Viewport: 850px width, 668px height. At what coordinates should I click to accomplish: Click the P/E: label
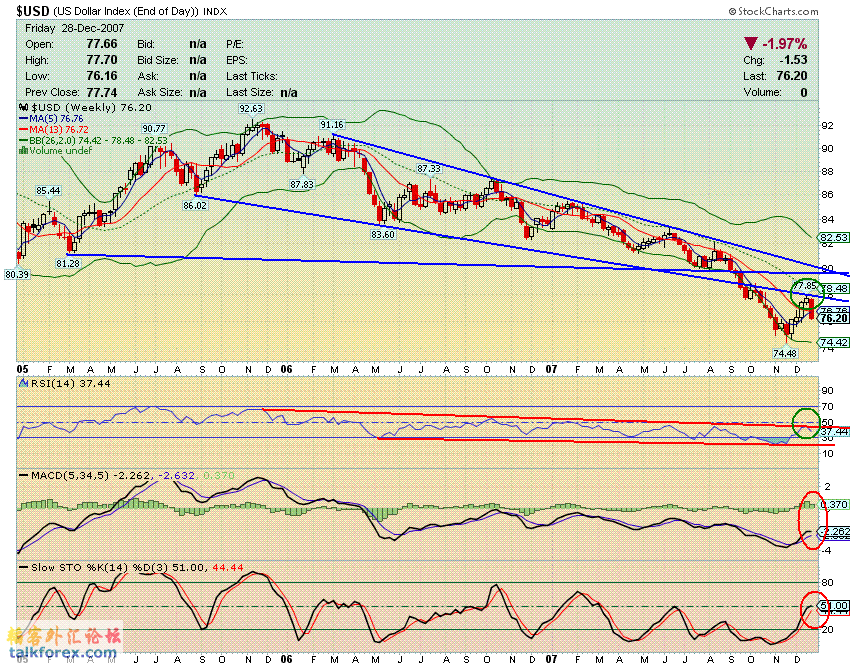pos(235,44)
